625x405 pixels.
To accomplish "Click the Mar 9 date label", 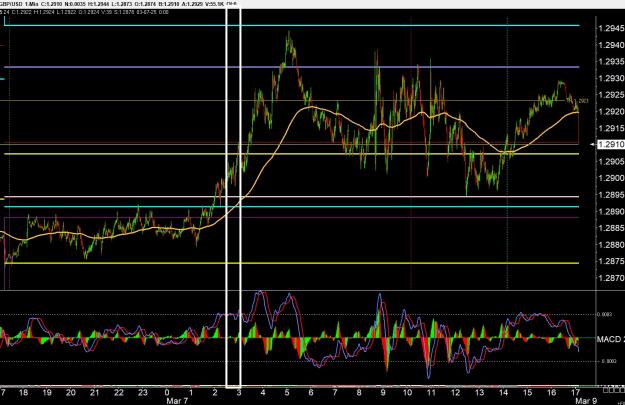I will (586, 401).
